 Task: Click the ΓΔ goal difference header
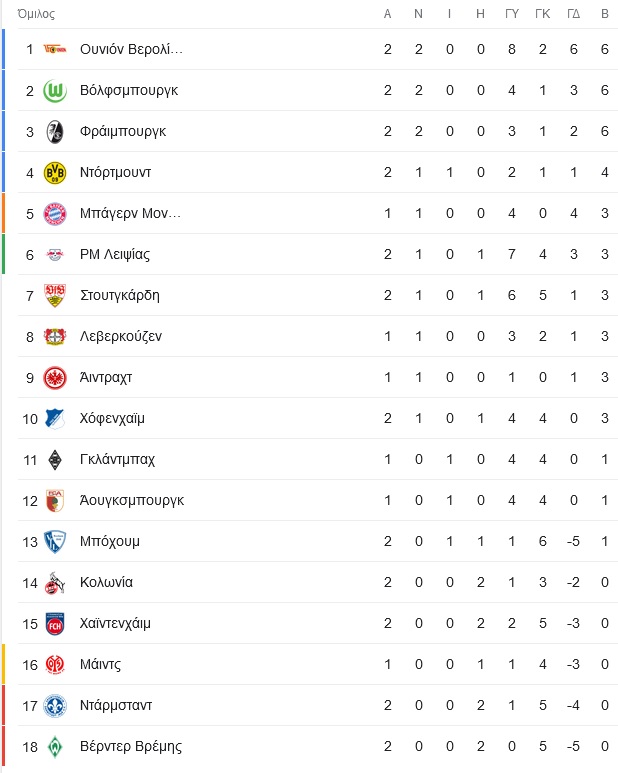pos(574,14)
